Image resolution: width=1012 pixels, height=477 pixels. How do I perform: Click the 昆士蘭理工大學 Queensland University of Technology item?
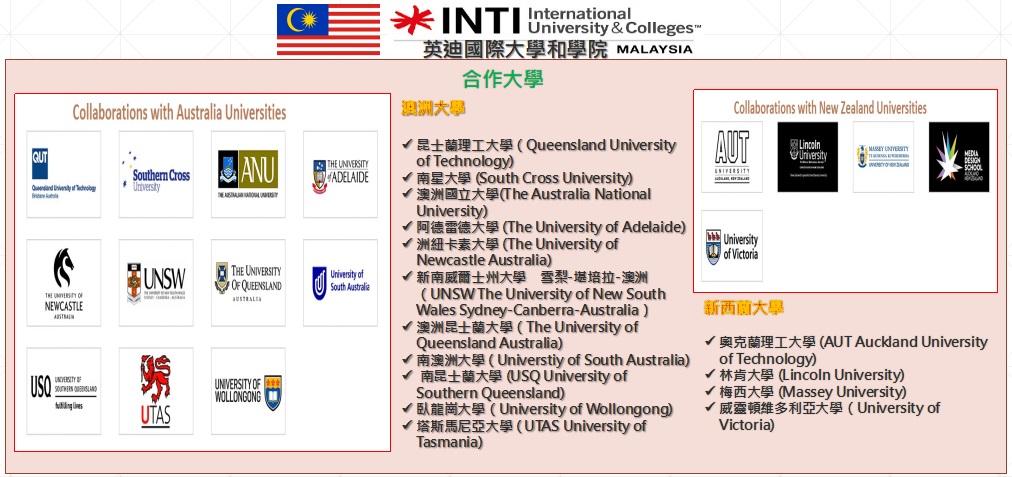point(538,153)
